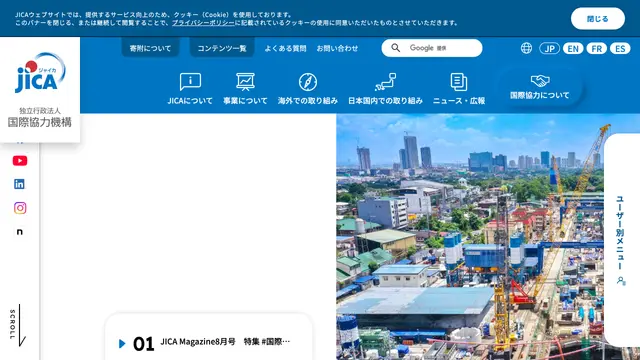Open the ニュース・広報 menu
Image resolution: width=640 pixels, height=360 pixels.
click(459, 89)
